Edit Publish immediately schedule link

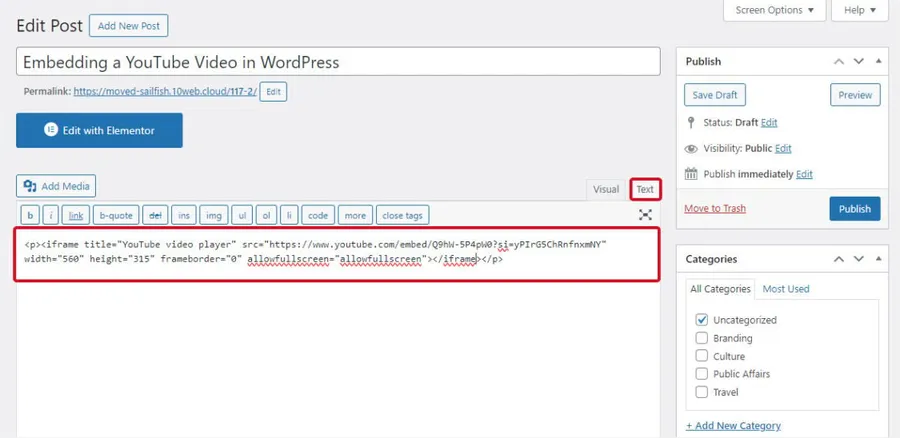pyautogui.click(x=804, y=174)
